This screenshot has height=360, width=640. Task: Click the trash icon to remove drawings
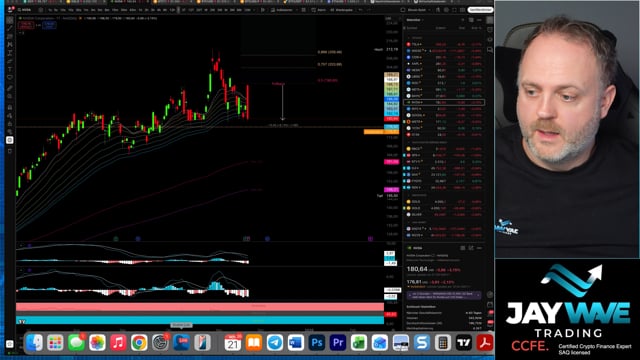pyautogui.click(x=10, y=151)
